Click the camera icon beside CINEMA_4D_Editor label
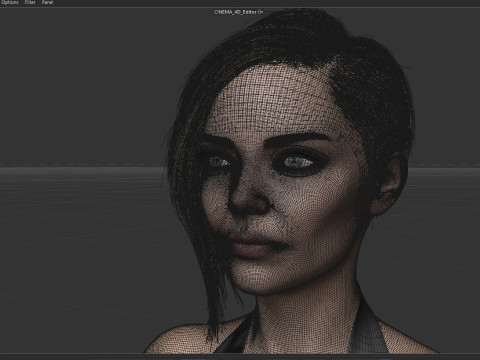The image size is (480, 360). tap(260, 12)
